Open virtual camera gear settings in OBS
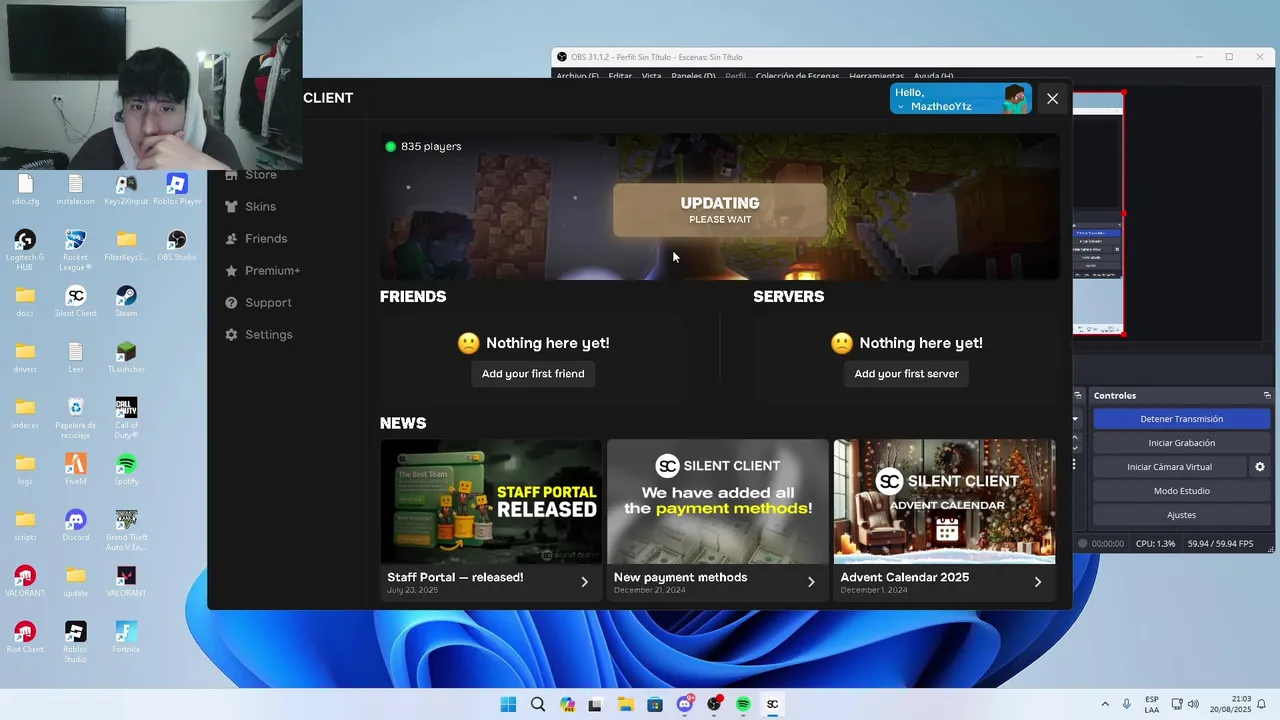The width and height of the screenshot is (1280, 720). tap(1260, 467)
